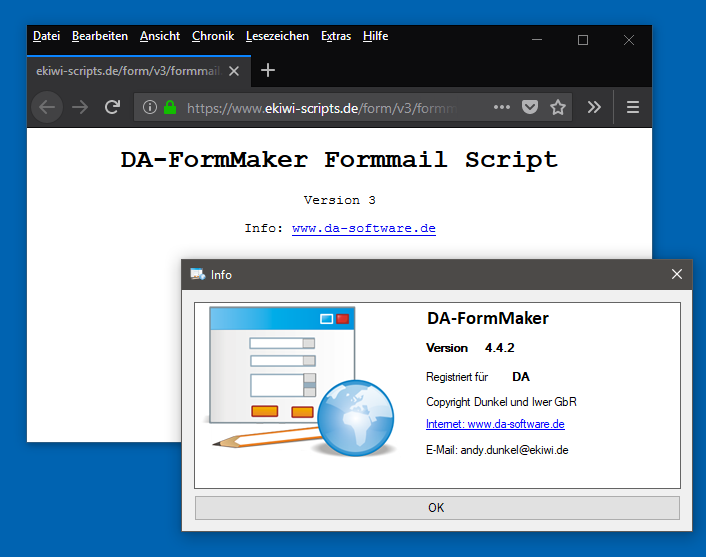Open a new tab with the plus button
This screenshot has width=706, height=557.
click(268, 70)
